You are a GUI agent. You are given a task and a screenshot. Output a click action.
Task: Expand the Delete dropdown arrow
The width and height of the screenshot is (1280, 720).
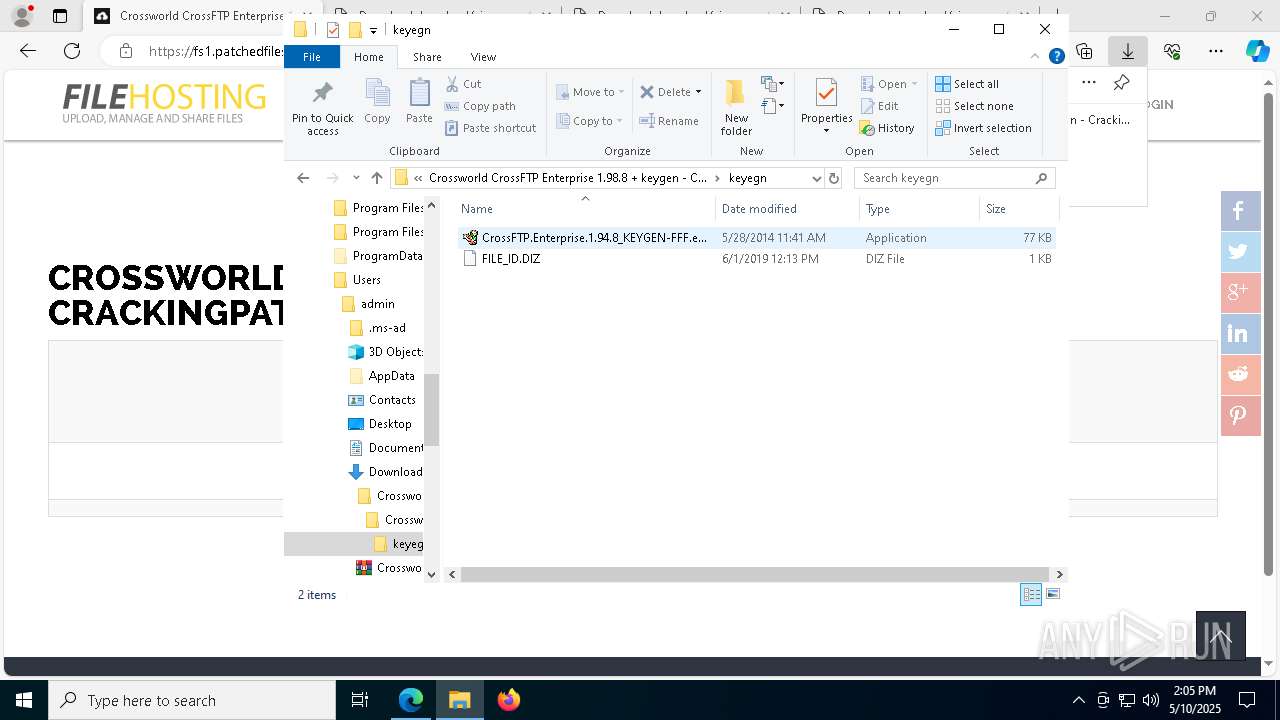tap(698, 92)
